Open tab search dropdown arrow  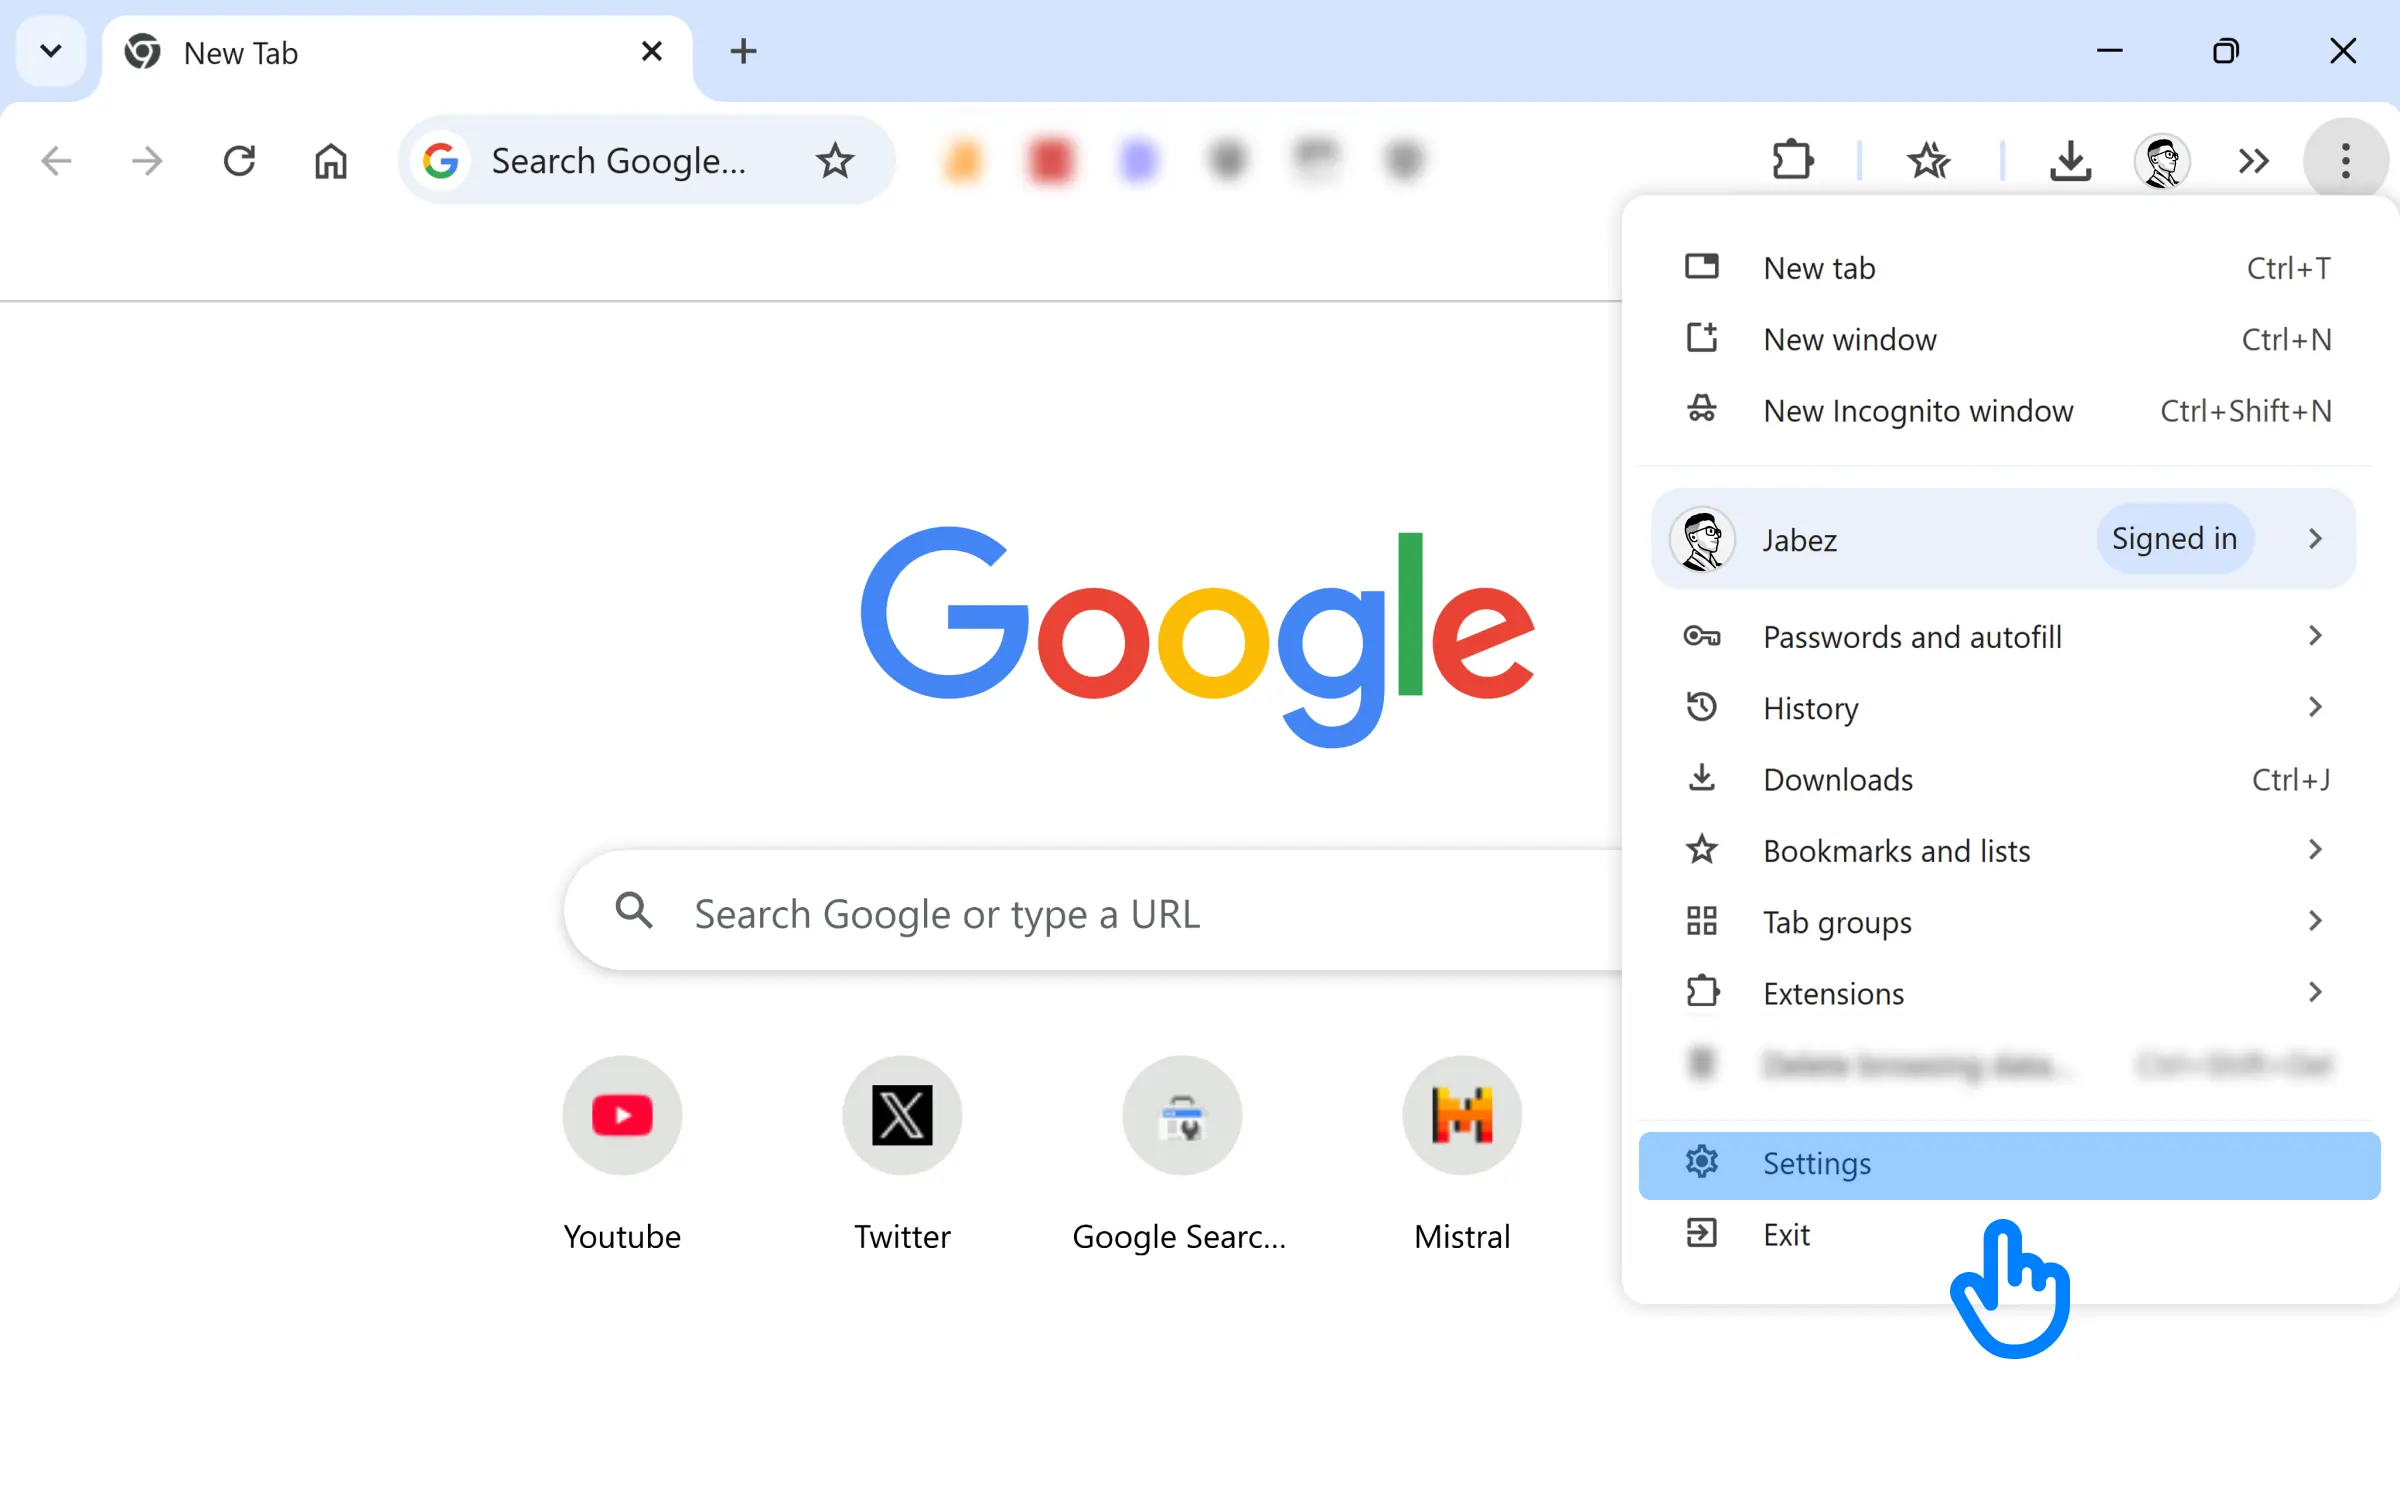(51, 50)
